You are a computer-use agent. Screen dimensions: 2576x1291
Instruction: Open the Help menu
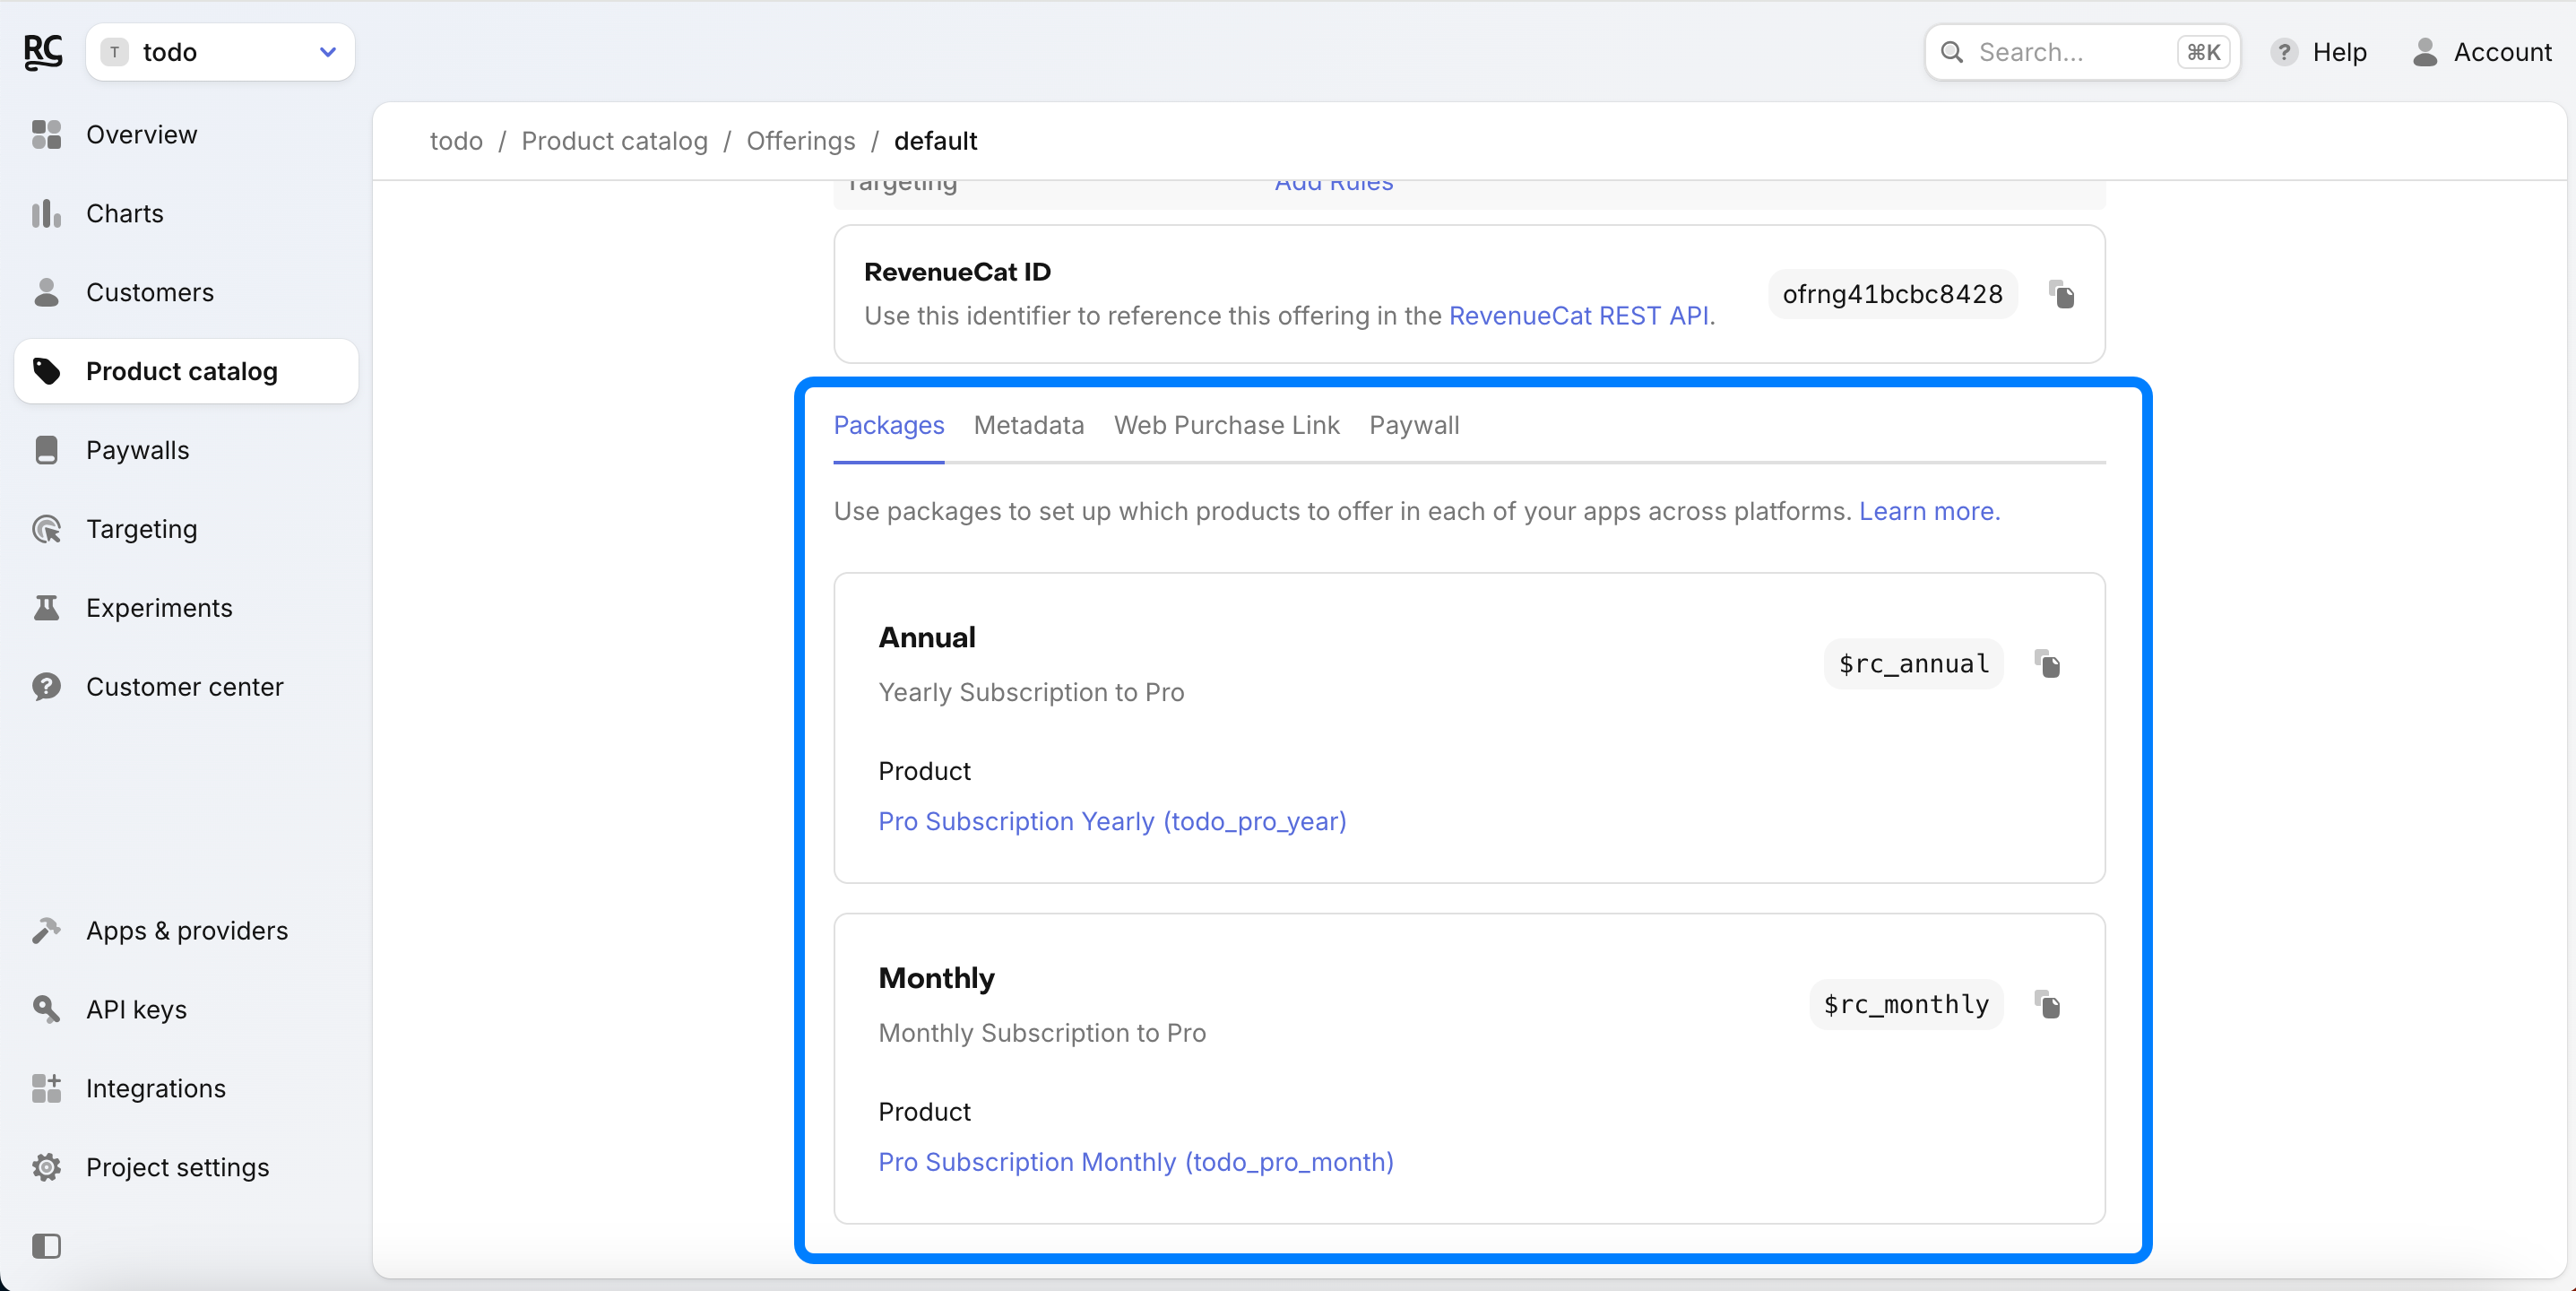tap(2318, 52)
